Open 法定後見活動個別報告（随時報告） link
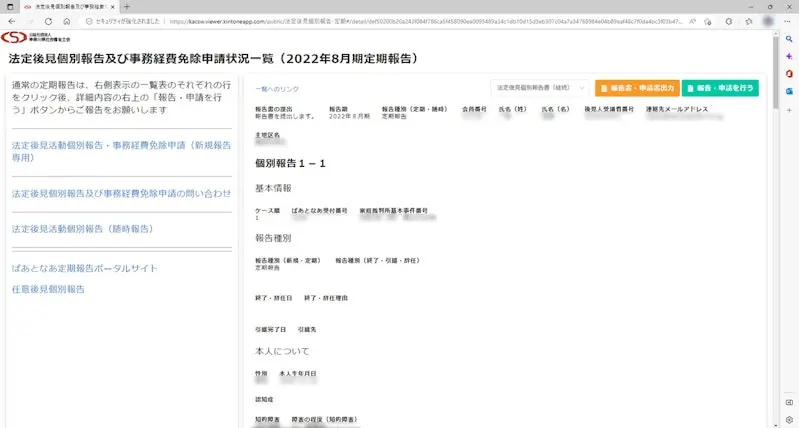 coord(83,229)
